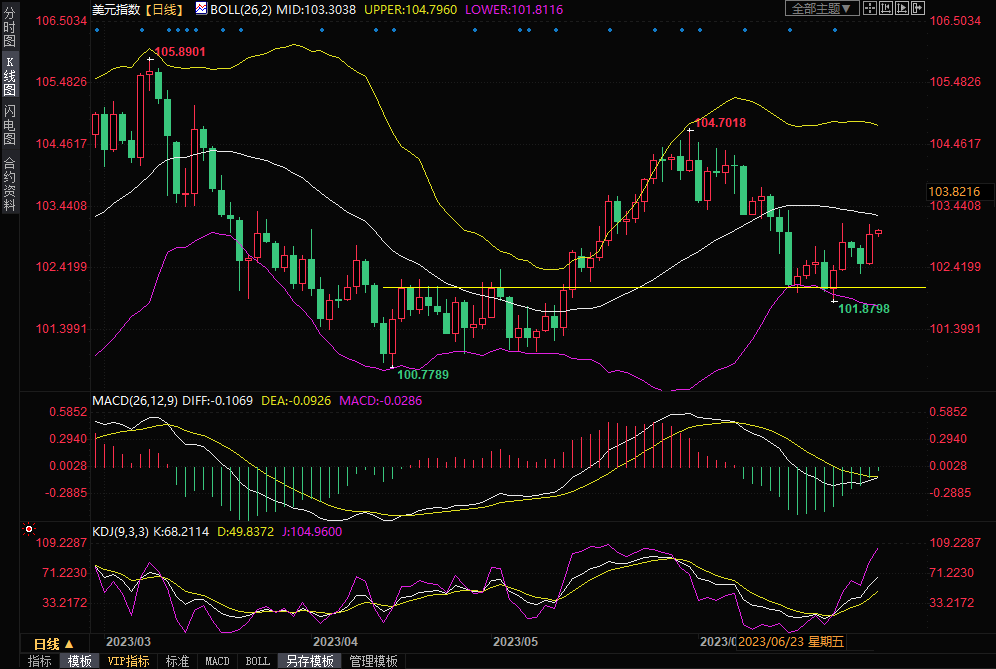Click the 另存模板 button
This screenshot has height=669, width=996.
(x=309, y=661)
